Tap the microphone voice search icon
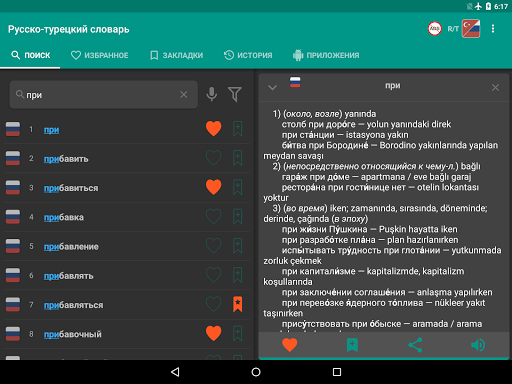 click(x=212, y=94)
